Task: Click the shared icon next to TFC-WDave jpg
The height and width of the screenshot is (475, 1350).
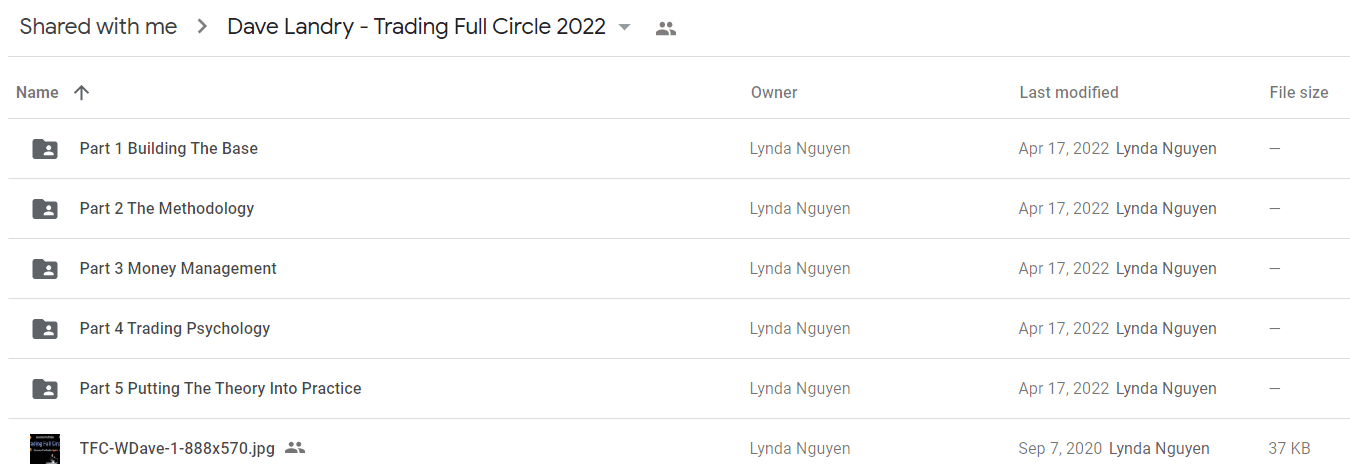Action: [295, 448]
